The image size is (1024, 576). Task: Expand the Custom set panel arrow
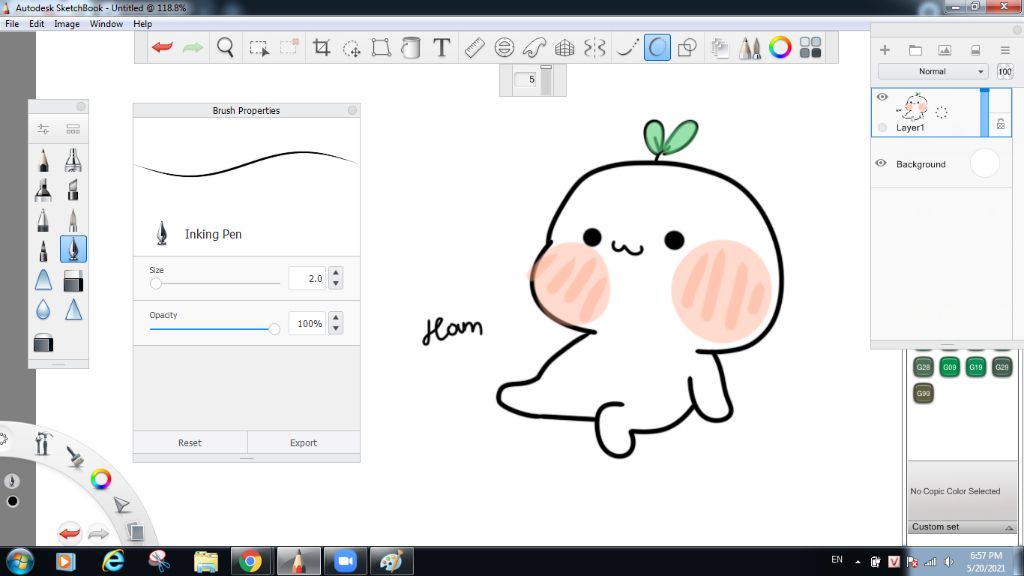(1009, 528)
